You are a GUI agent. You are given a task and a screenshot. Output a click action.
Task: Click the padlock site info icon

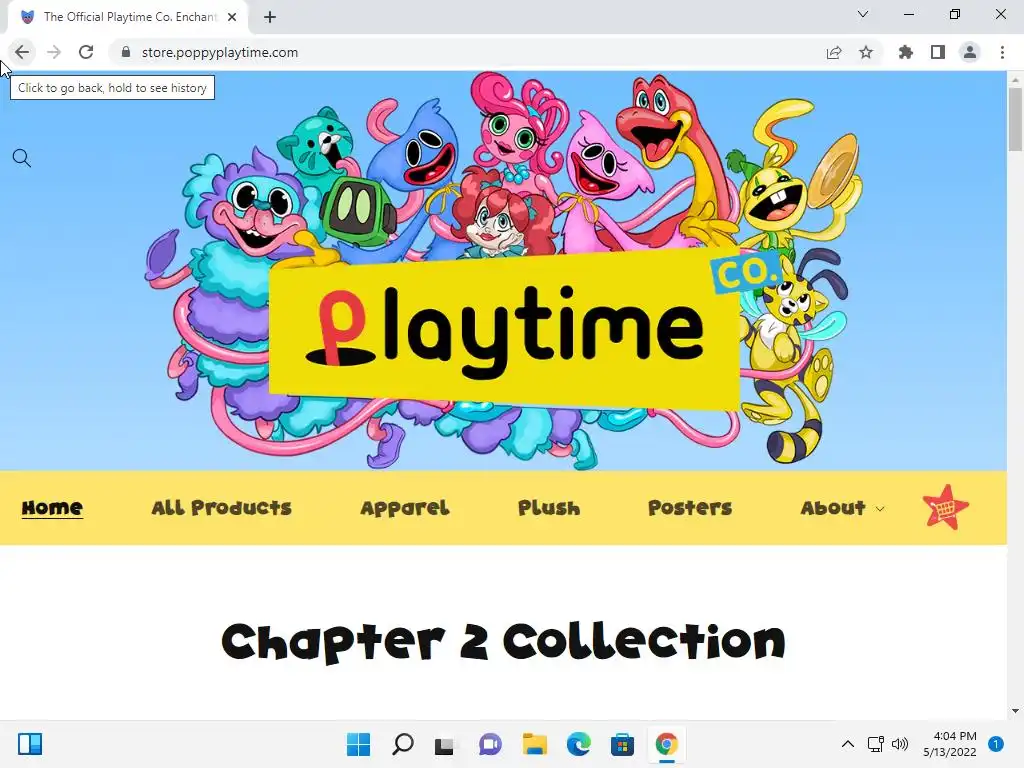[x=126, y=52]
